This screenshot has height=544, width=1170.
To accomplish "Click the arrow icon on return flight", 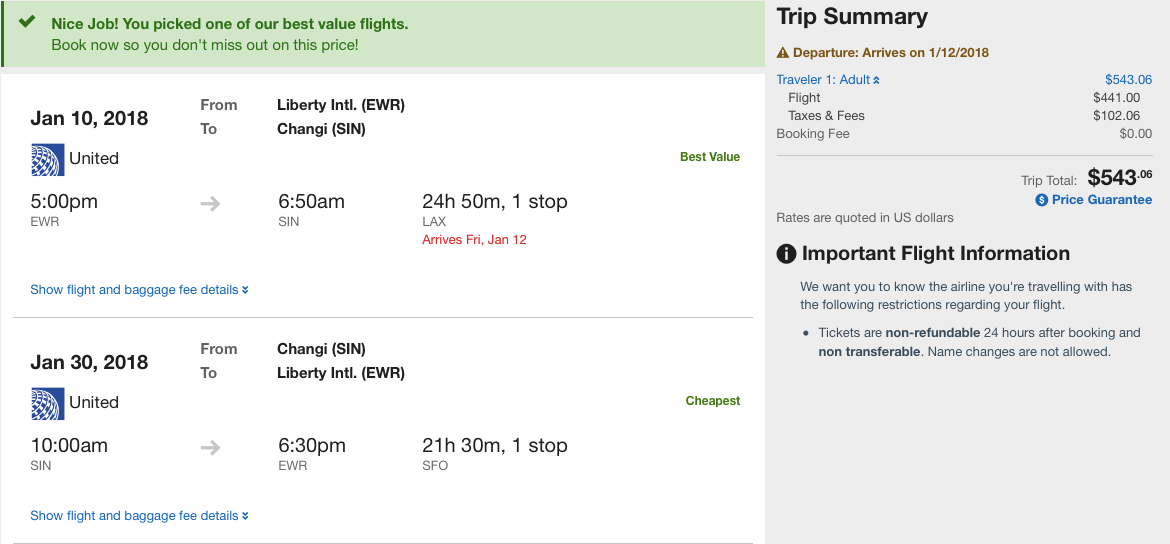I will coord(210,447).
